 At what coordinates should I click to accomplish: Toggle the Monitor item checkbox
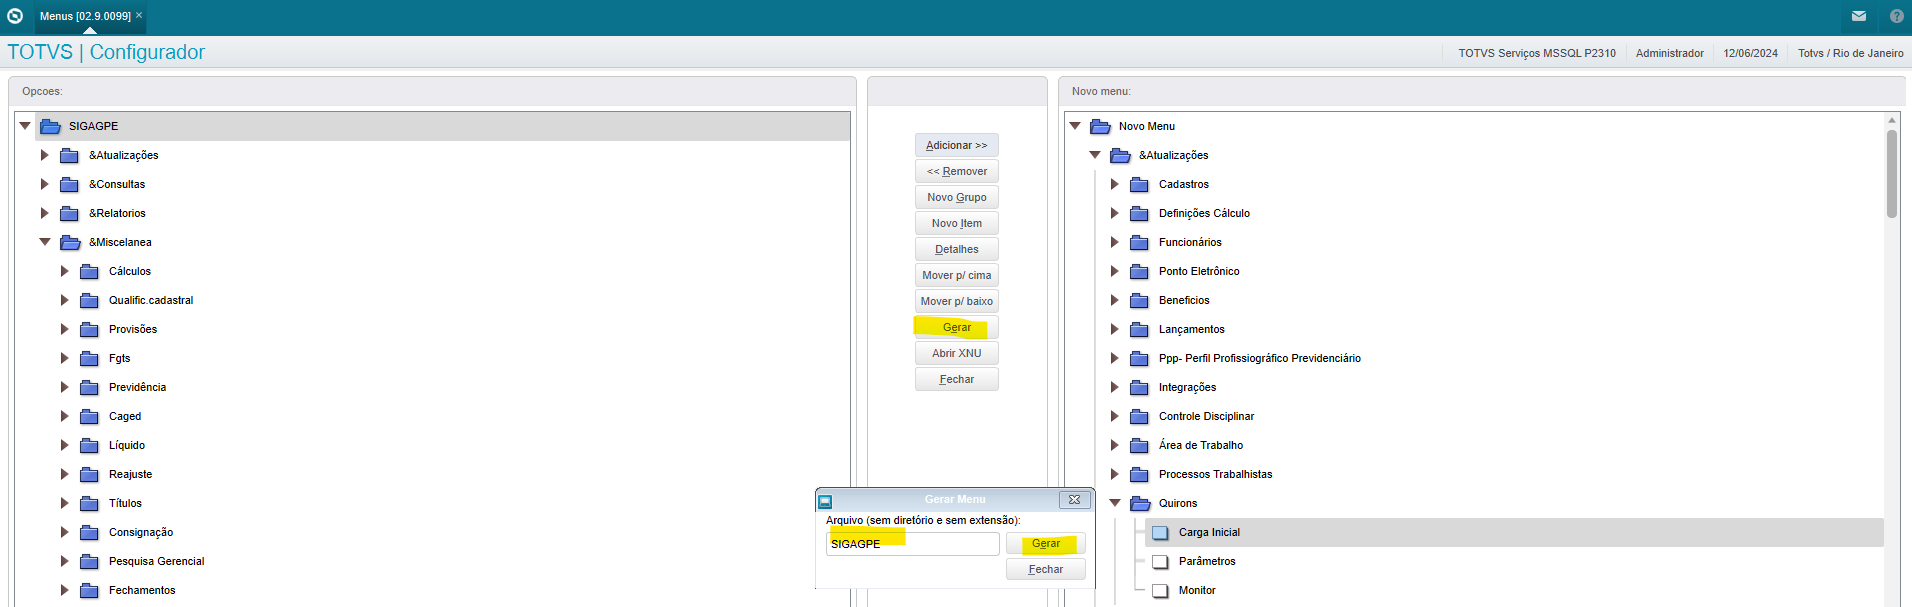tap(1160, 590)
